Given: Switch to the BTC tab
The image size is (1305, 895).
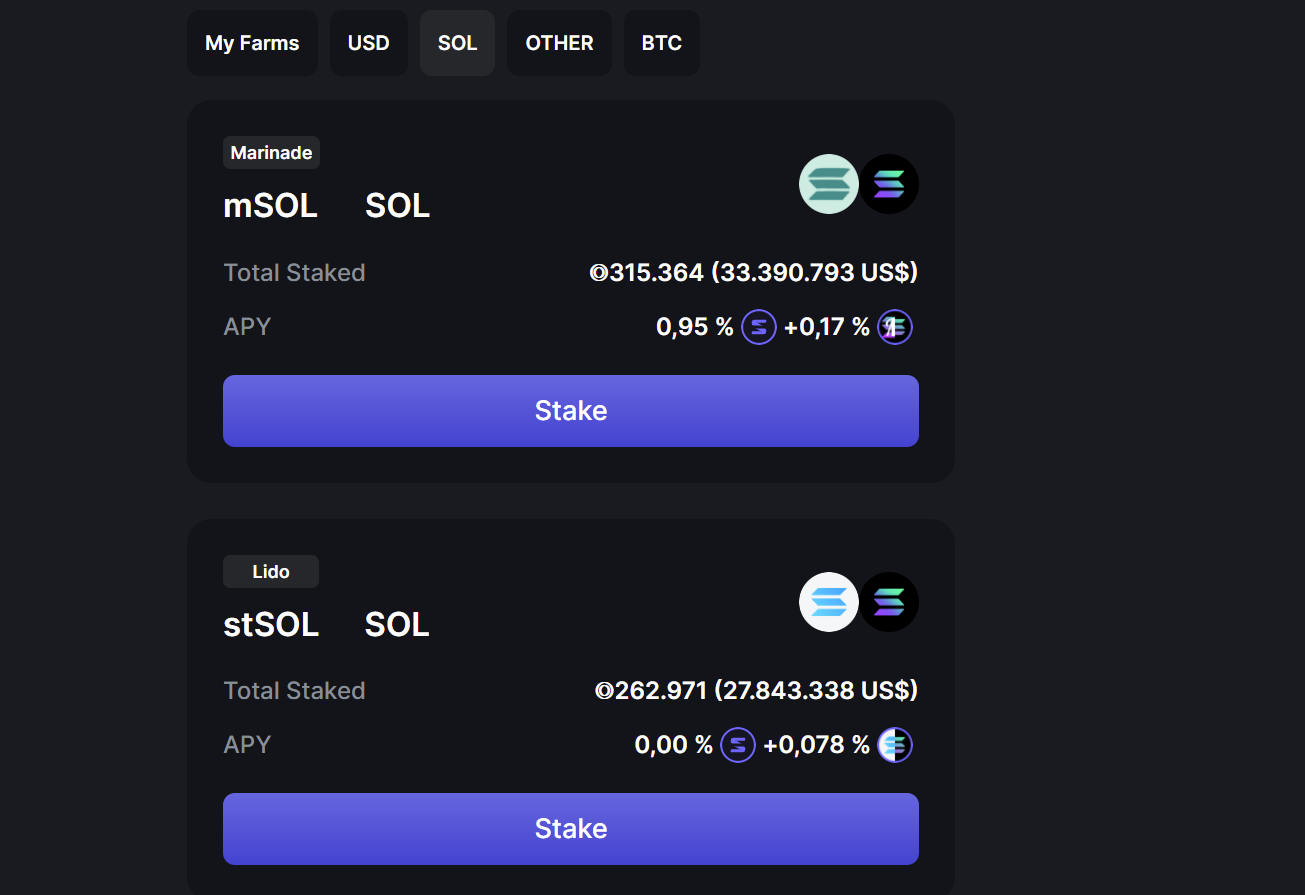Looking at the screenshot, I should point(662,43).
